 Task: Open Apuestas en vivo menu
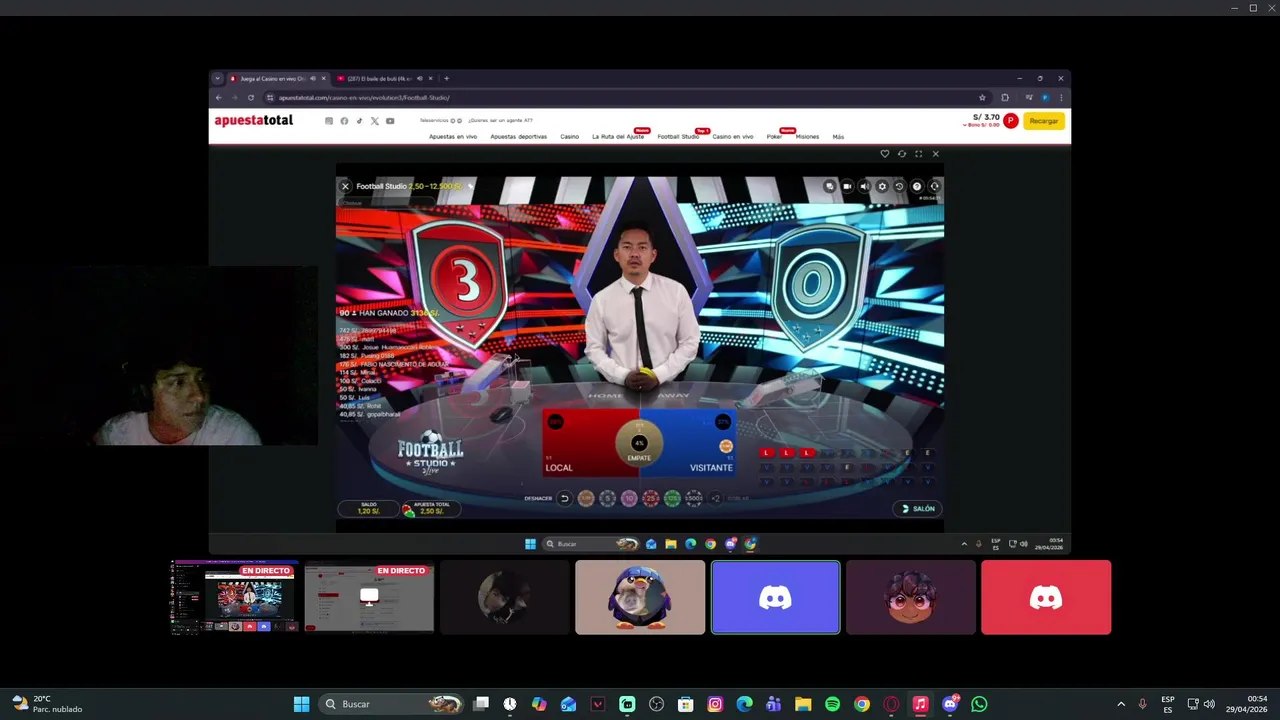click(453, 137)
